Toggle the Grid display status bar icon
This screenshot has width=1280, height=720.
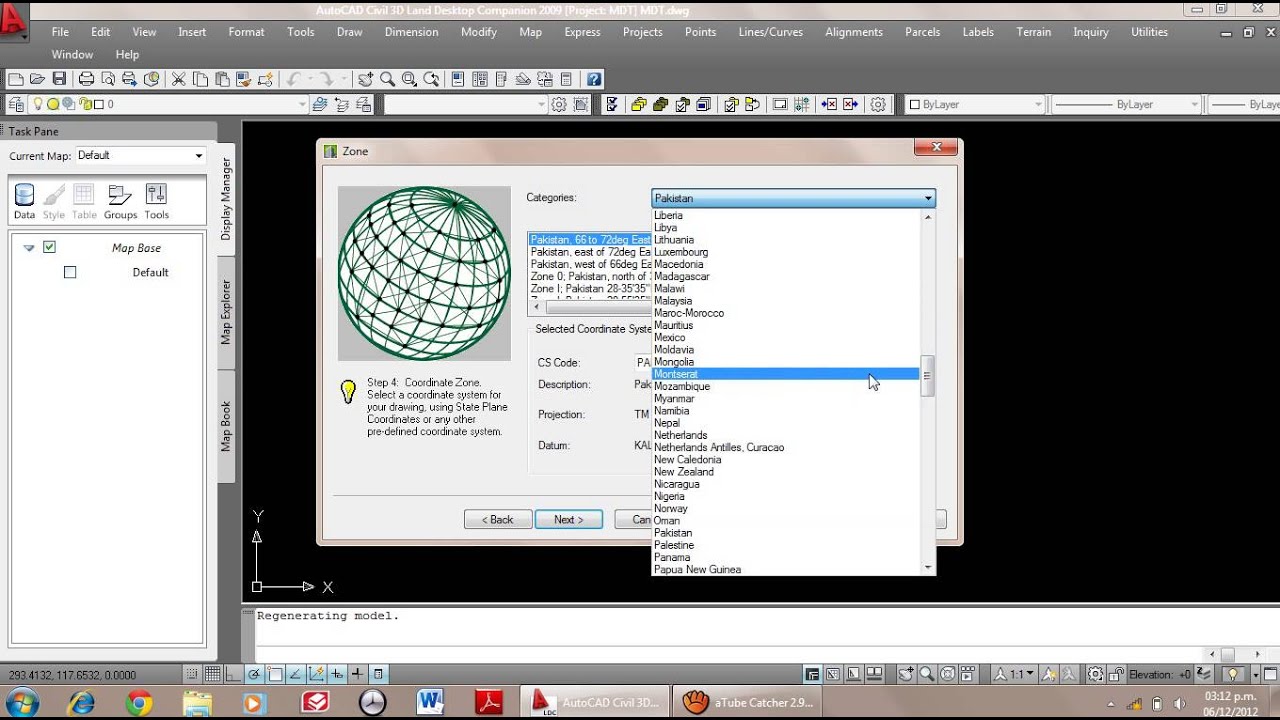pyautogui.click(x=212, y=674)
